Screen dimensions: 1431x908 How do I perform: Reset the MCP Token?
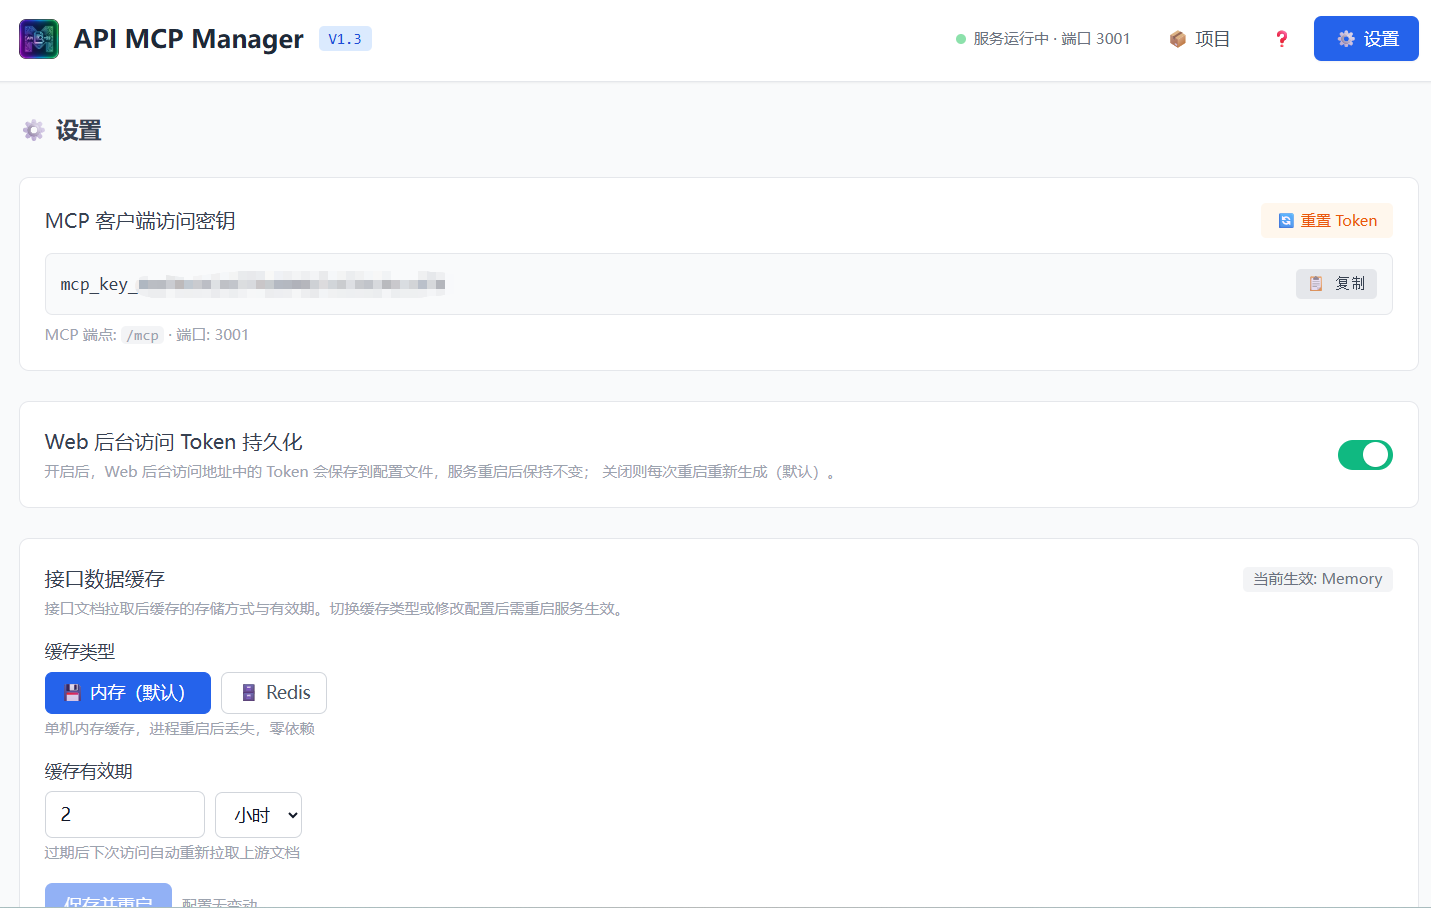coord(1327,221)
